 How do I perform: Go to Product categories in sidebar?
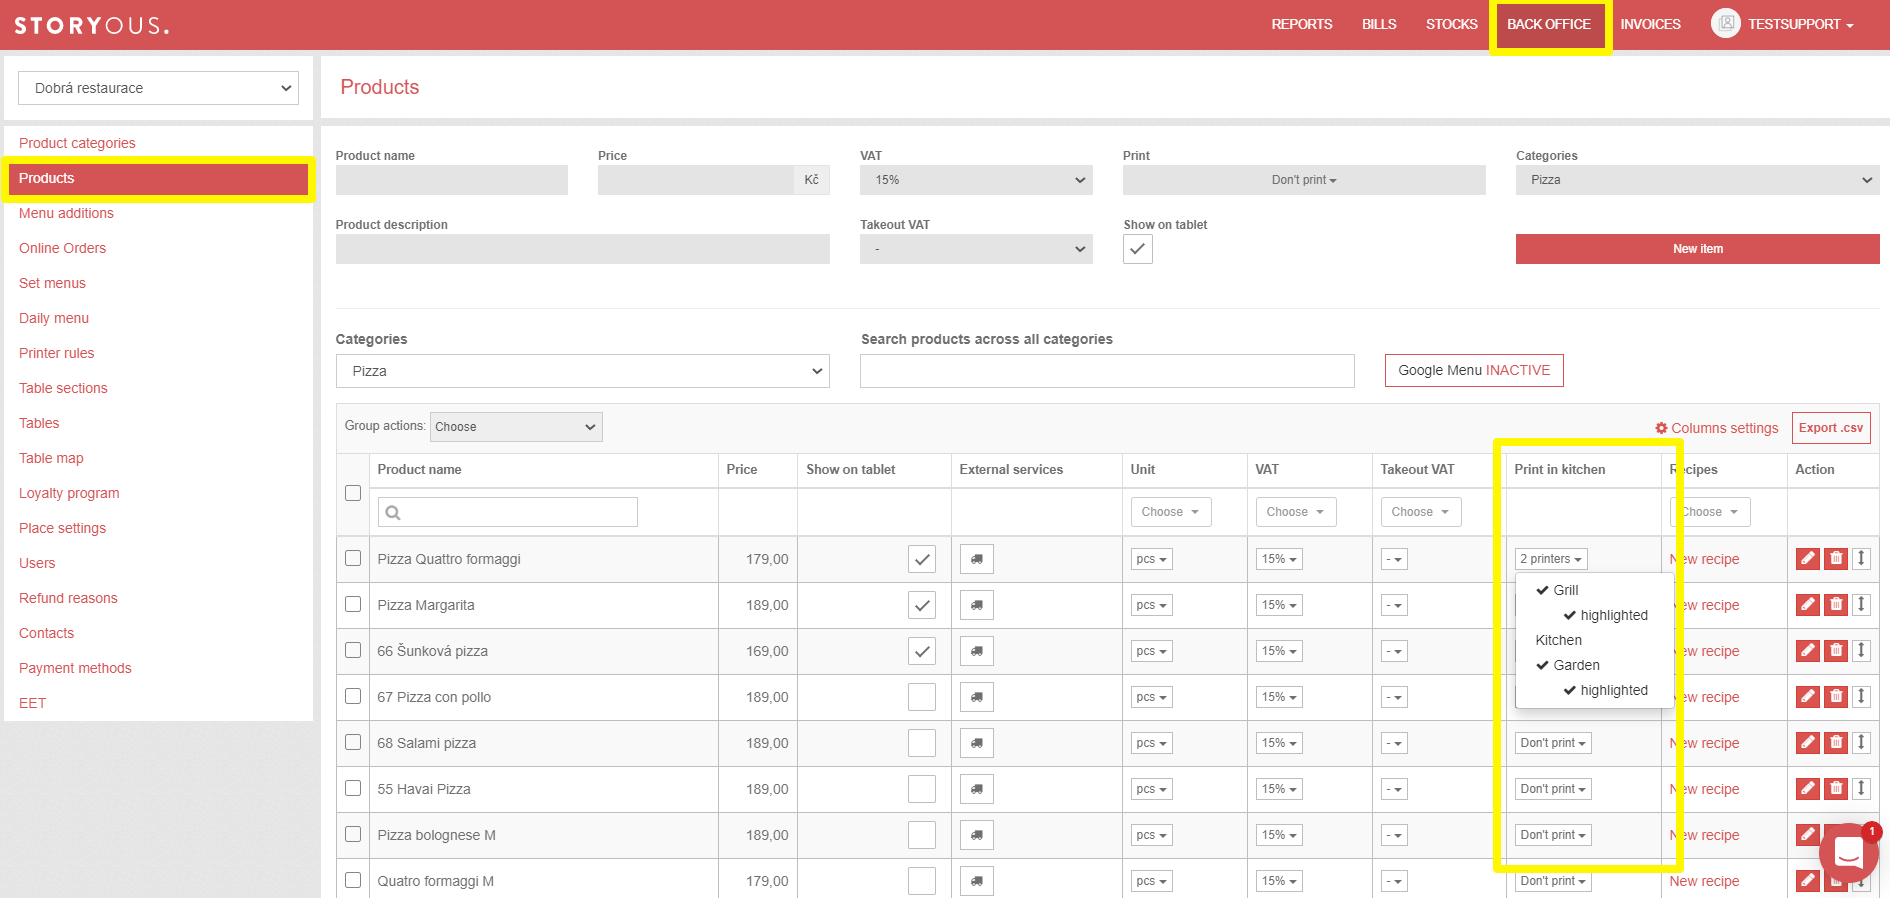point(77,143)
